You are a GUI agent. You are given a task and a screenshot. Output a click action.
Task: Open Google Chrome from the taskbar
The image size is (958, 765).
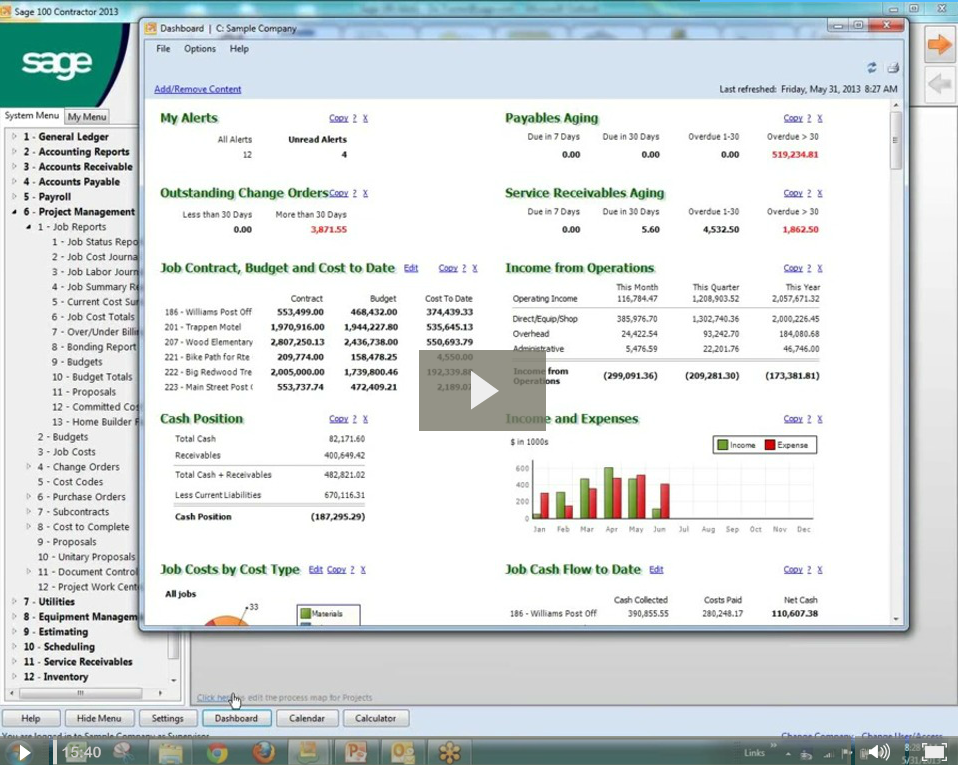coord(217,752)
